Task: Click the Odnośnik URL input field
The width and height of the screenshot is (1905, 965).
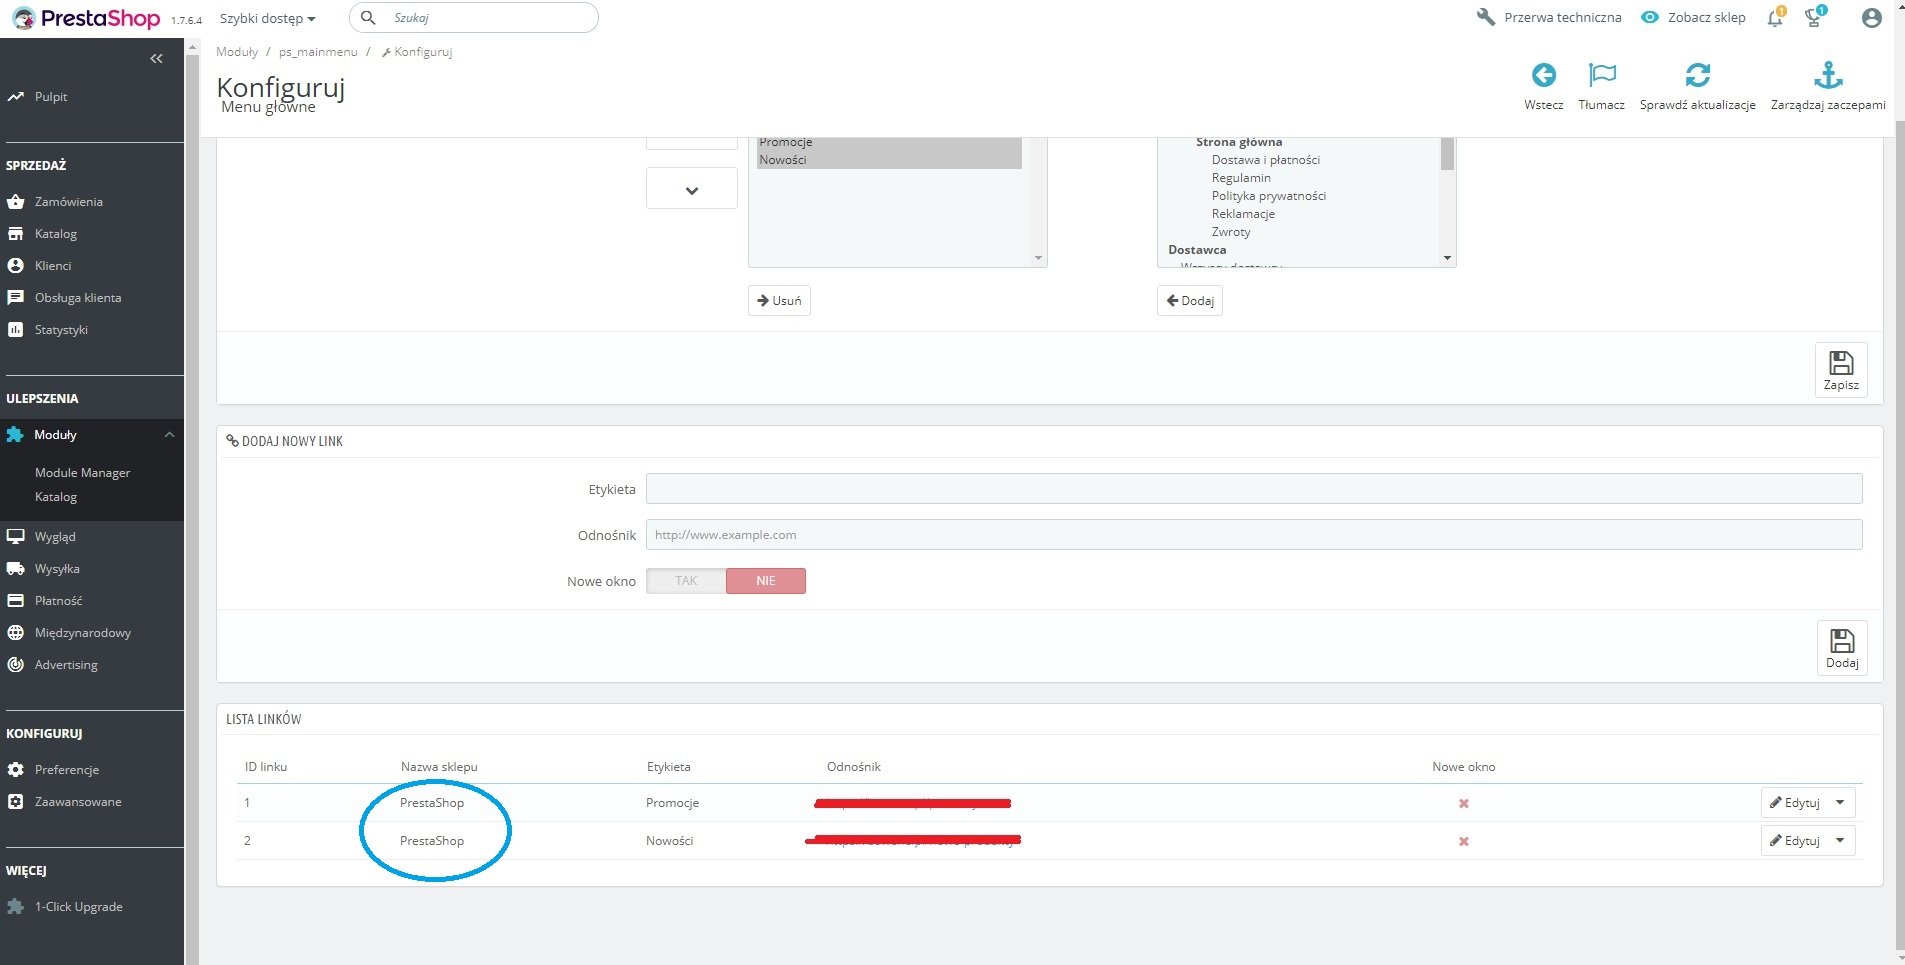Action: 1254,535
